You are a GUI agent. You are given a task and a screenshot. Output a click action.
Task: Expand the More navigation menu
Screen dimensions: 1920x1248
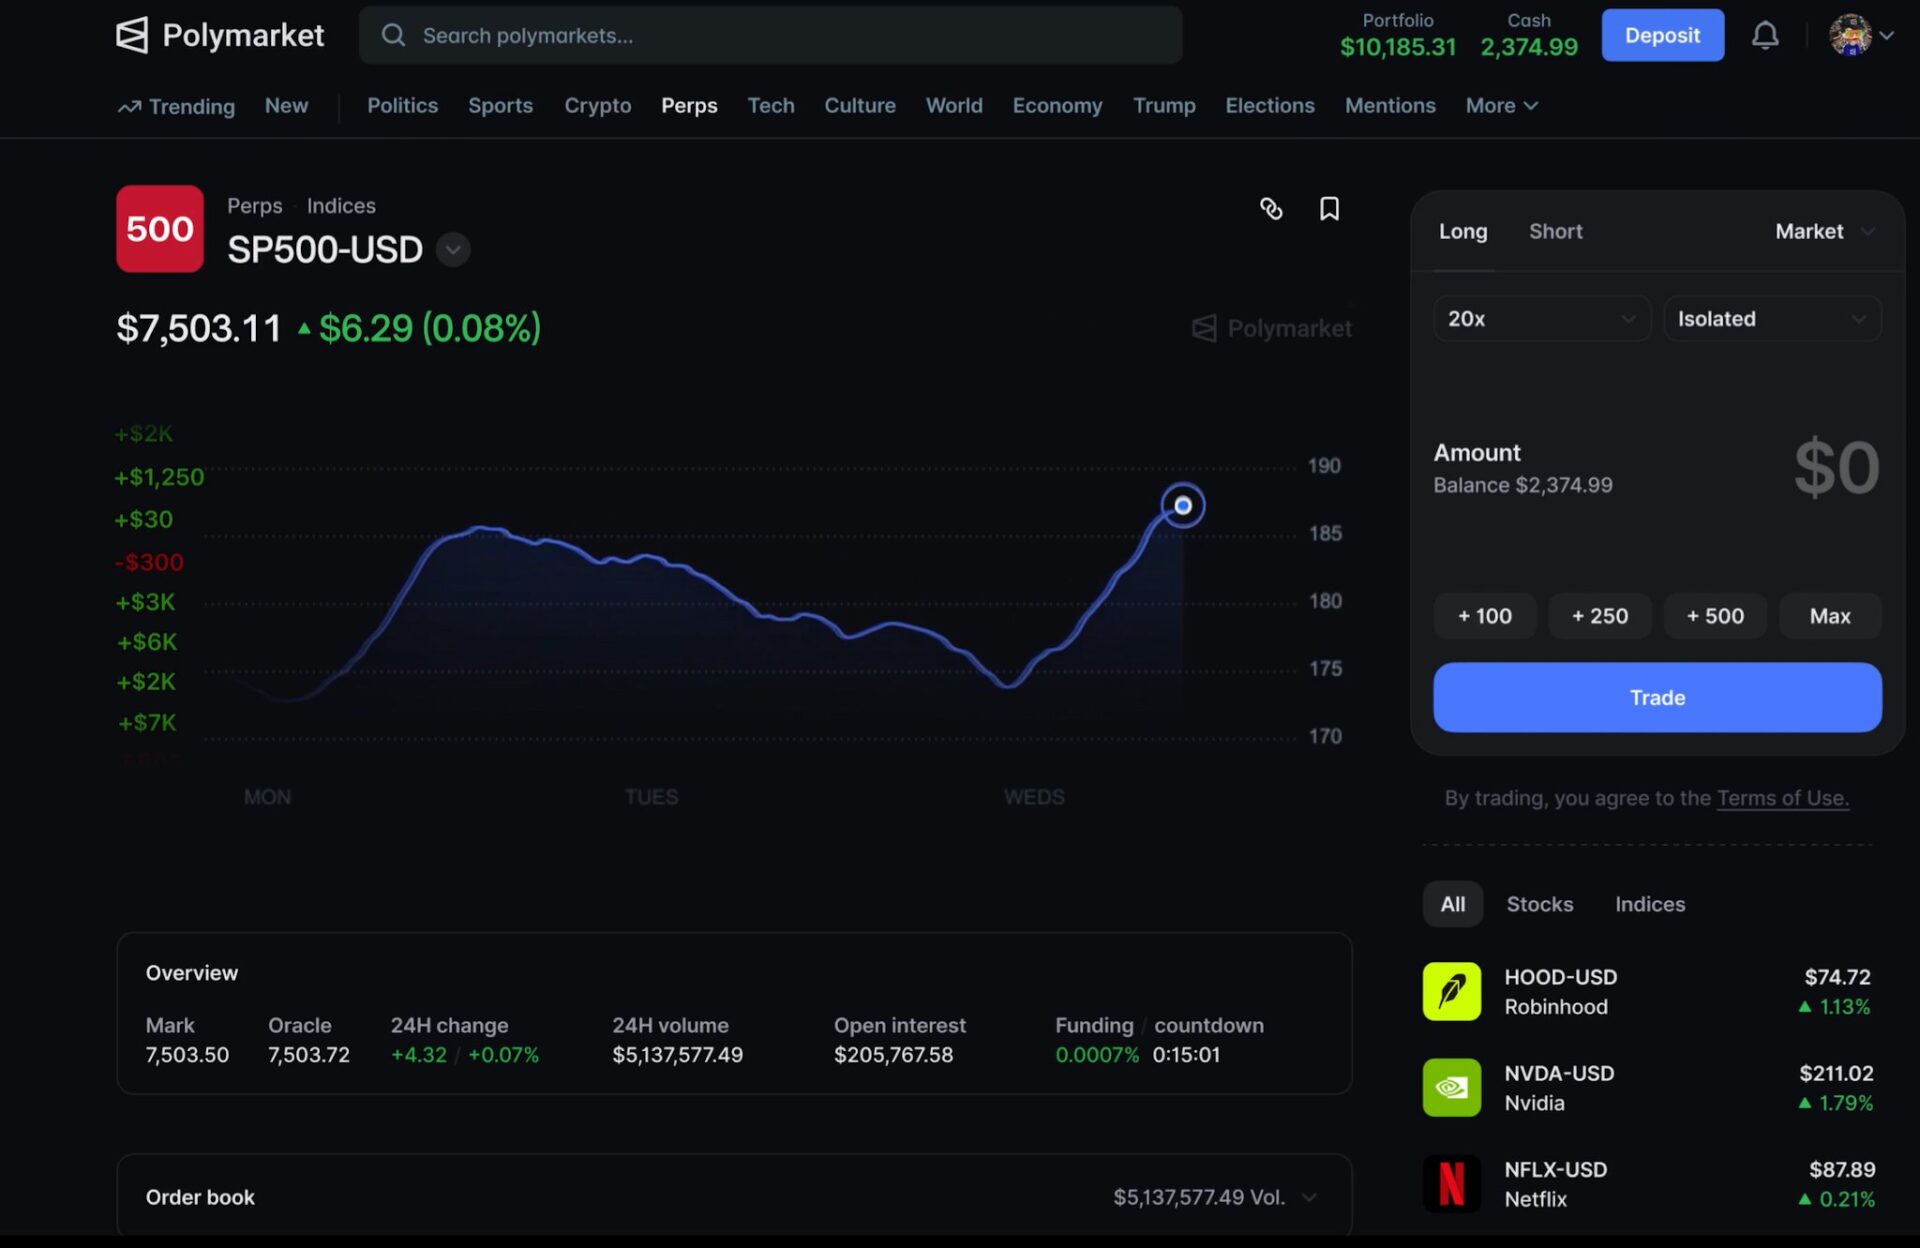pos(1501,105)
